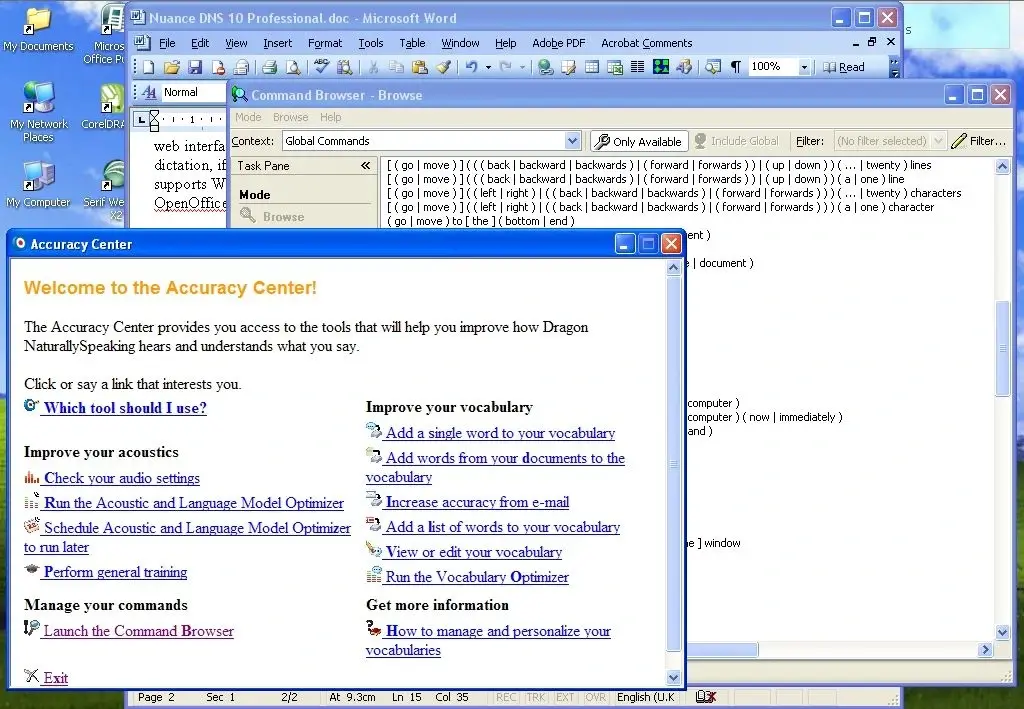This screenshot has height=709, width=1024.
Task: Select the Format Painter brush icon
Action: pos(444,67)
